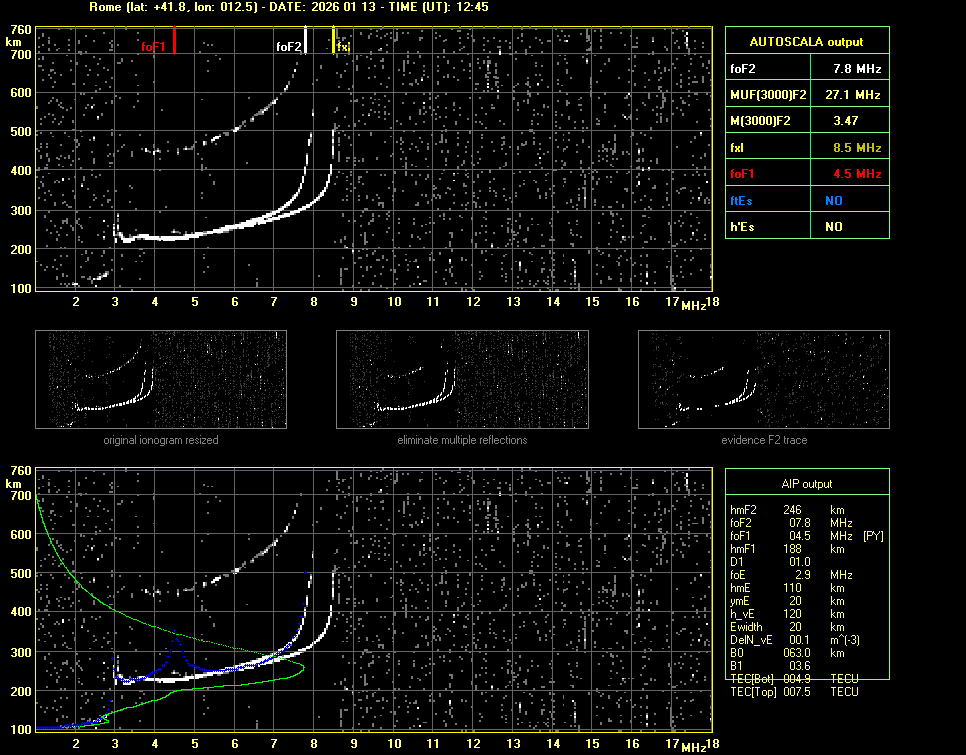Open the eliminate multiple reflections thumbnail
This screenshot has width=966, height=755.
(x=461, y=381)
